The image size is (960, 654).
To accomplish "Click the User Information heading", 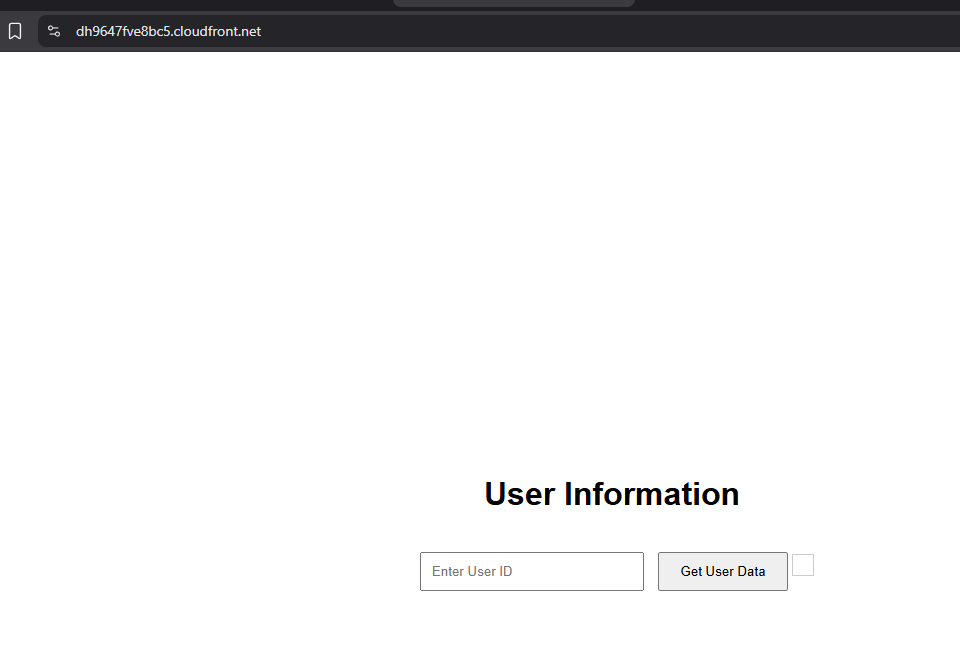I will (611, 494).
